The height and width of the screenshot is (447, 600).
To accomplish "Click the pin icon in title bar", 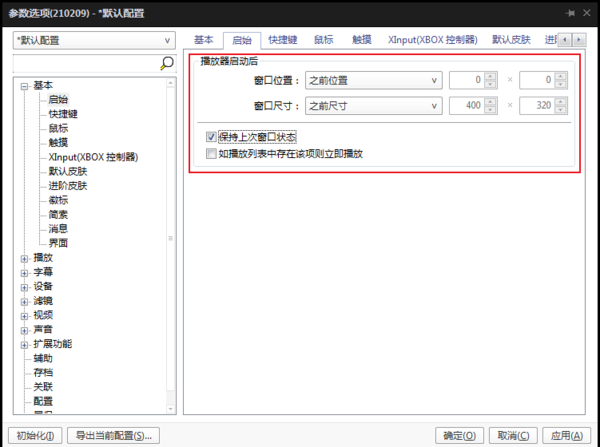I will (x=568, y=13).
